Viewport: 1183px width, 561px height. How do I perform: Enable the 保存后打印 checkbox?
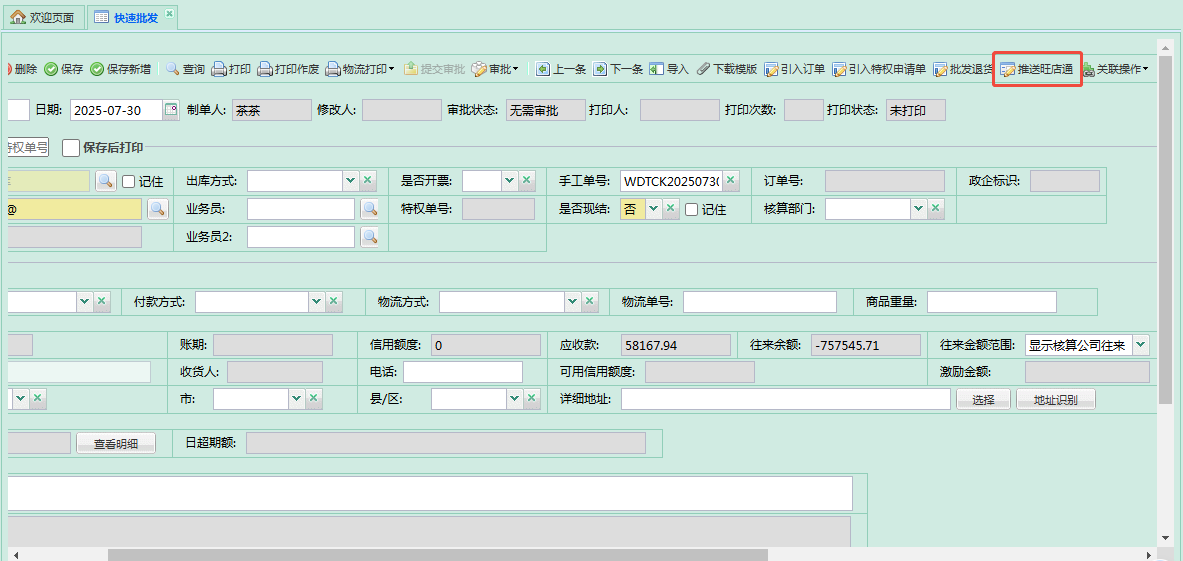pyautogui.click(x=71, y=148)
